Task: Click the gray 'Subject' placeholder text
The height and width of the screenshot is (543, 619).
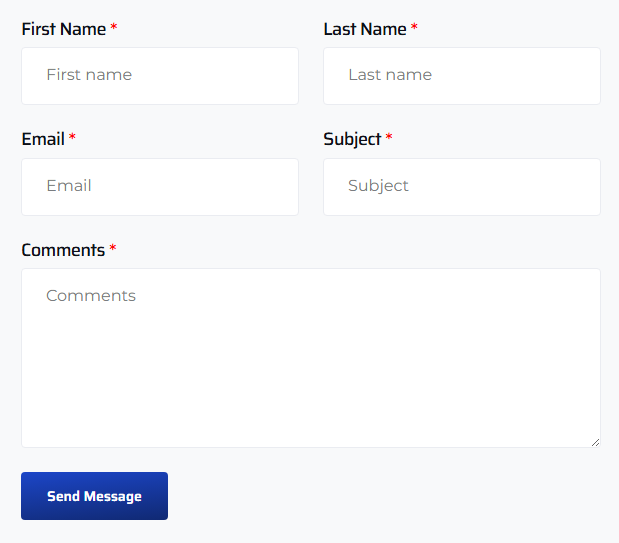Action: (x=378, y=186)
